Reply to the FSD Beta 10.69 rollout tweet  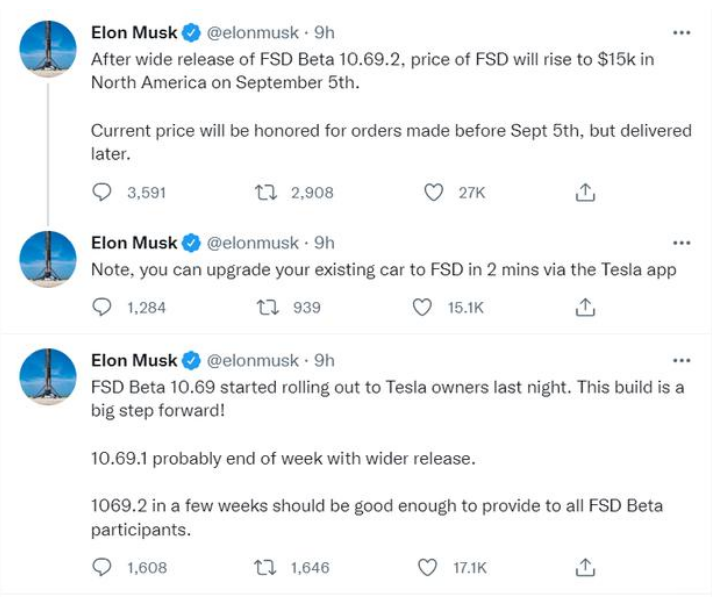pyautogui.click(x=101, y=567)
